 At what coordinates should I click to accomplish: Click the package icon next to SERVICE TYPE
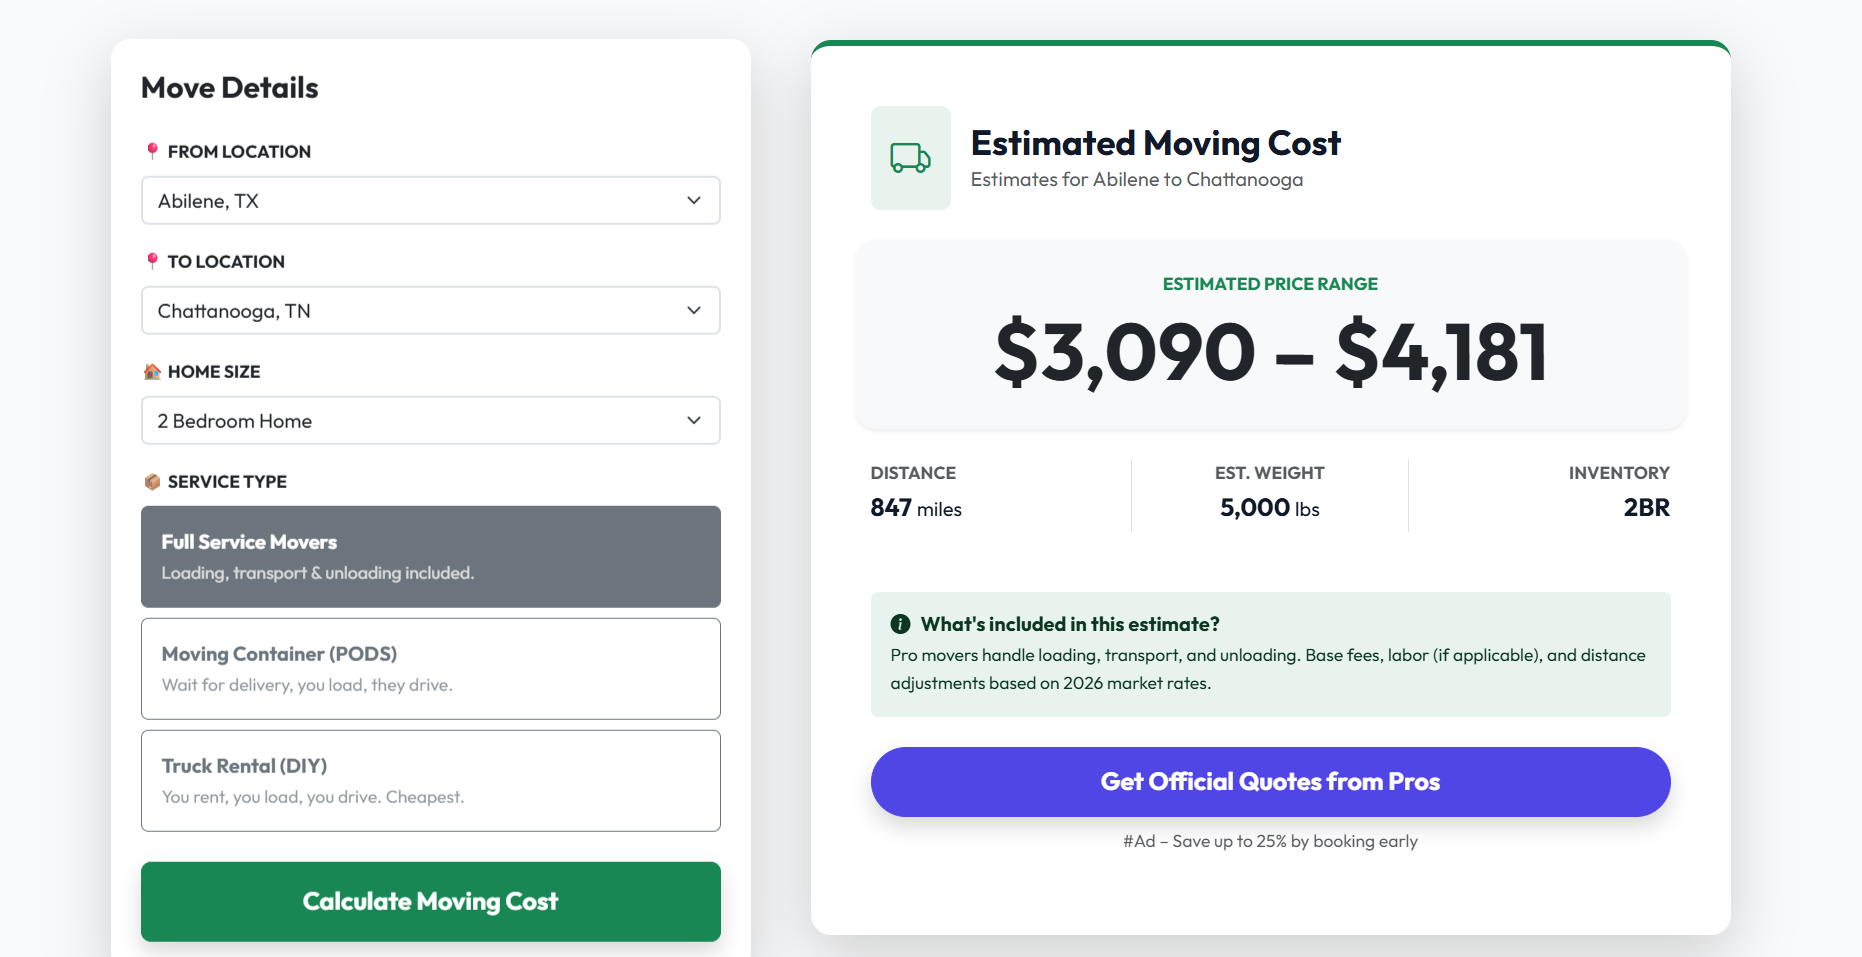coord(153,481)
